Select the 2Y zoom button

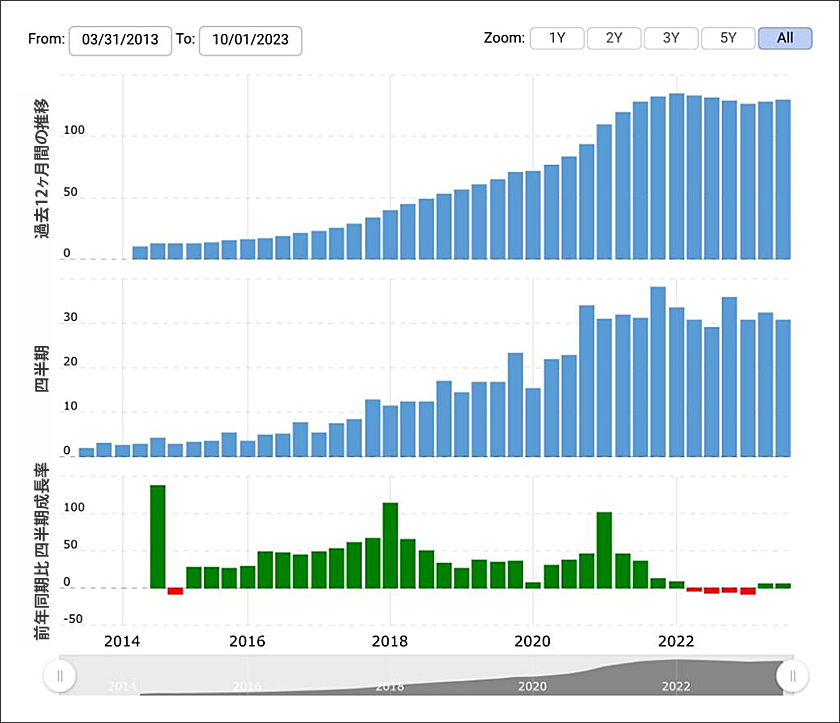(614, 38)
